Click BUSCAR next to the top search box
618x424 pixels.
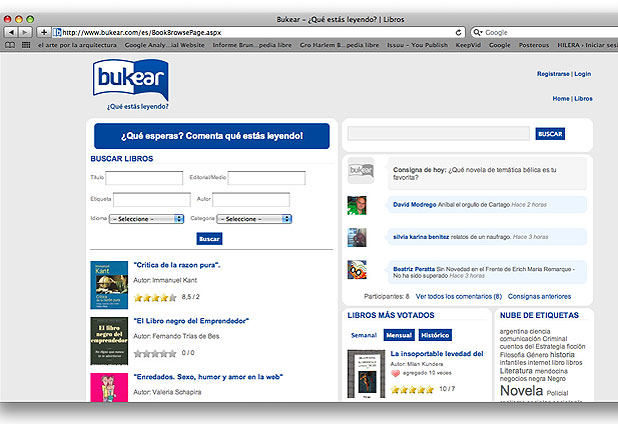(550, 133)
